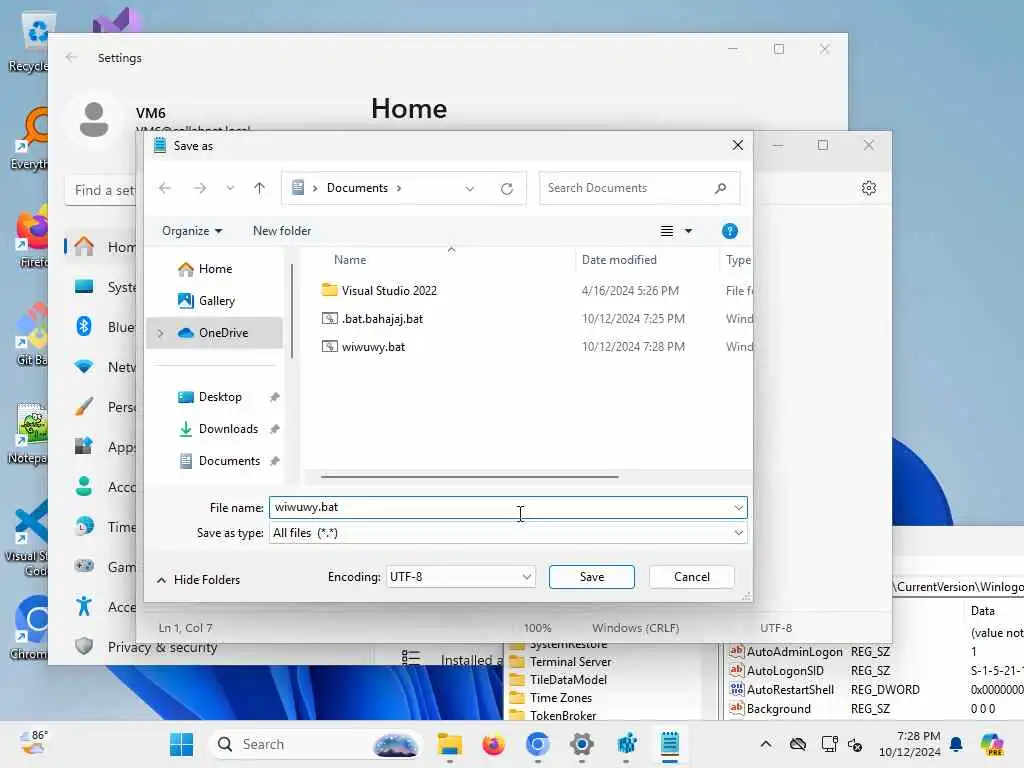Open Chromium from the taskbar
This screenshot has height=768, width=1024.
coord(537,744)
